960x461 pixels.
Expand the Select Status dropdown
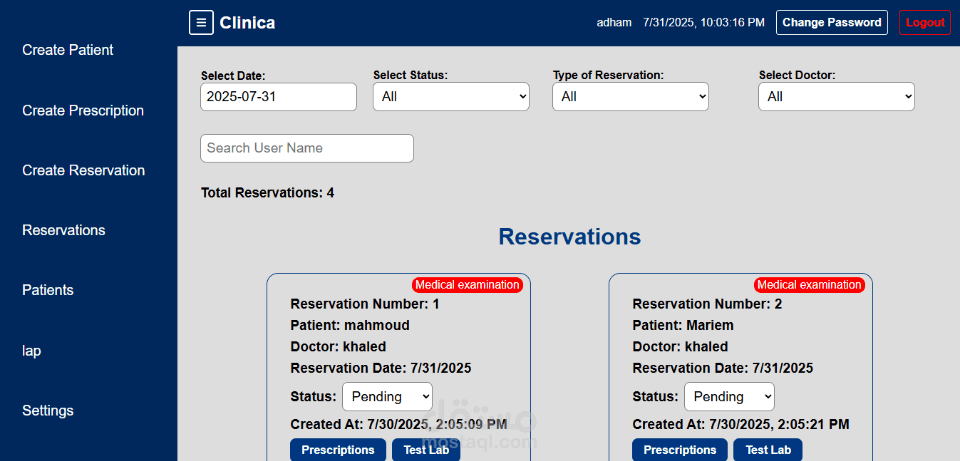point(451,97)
